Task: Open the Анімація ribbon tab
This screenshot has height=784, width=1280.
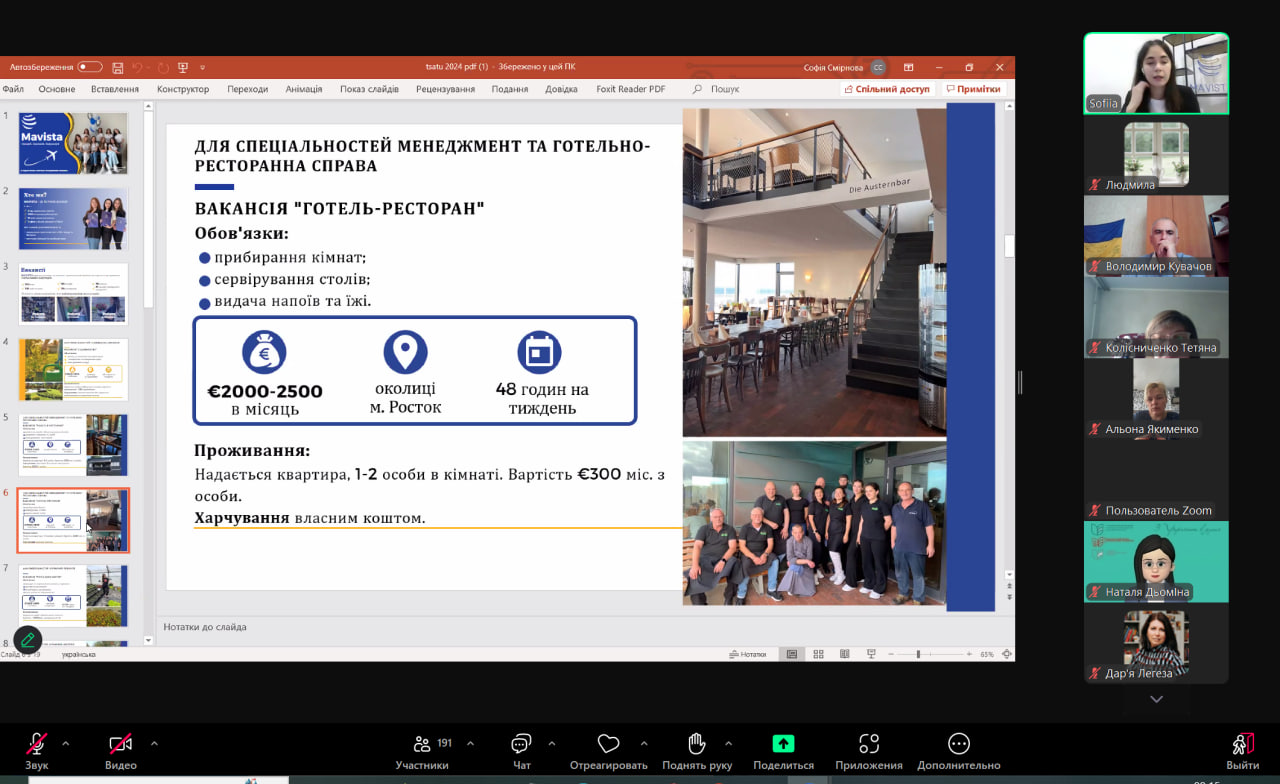Action: pyautogui.click(x=303, y=89)
